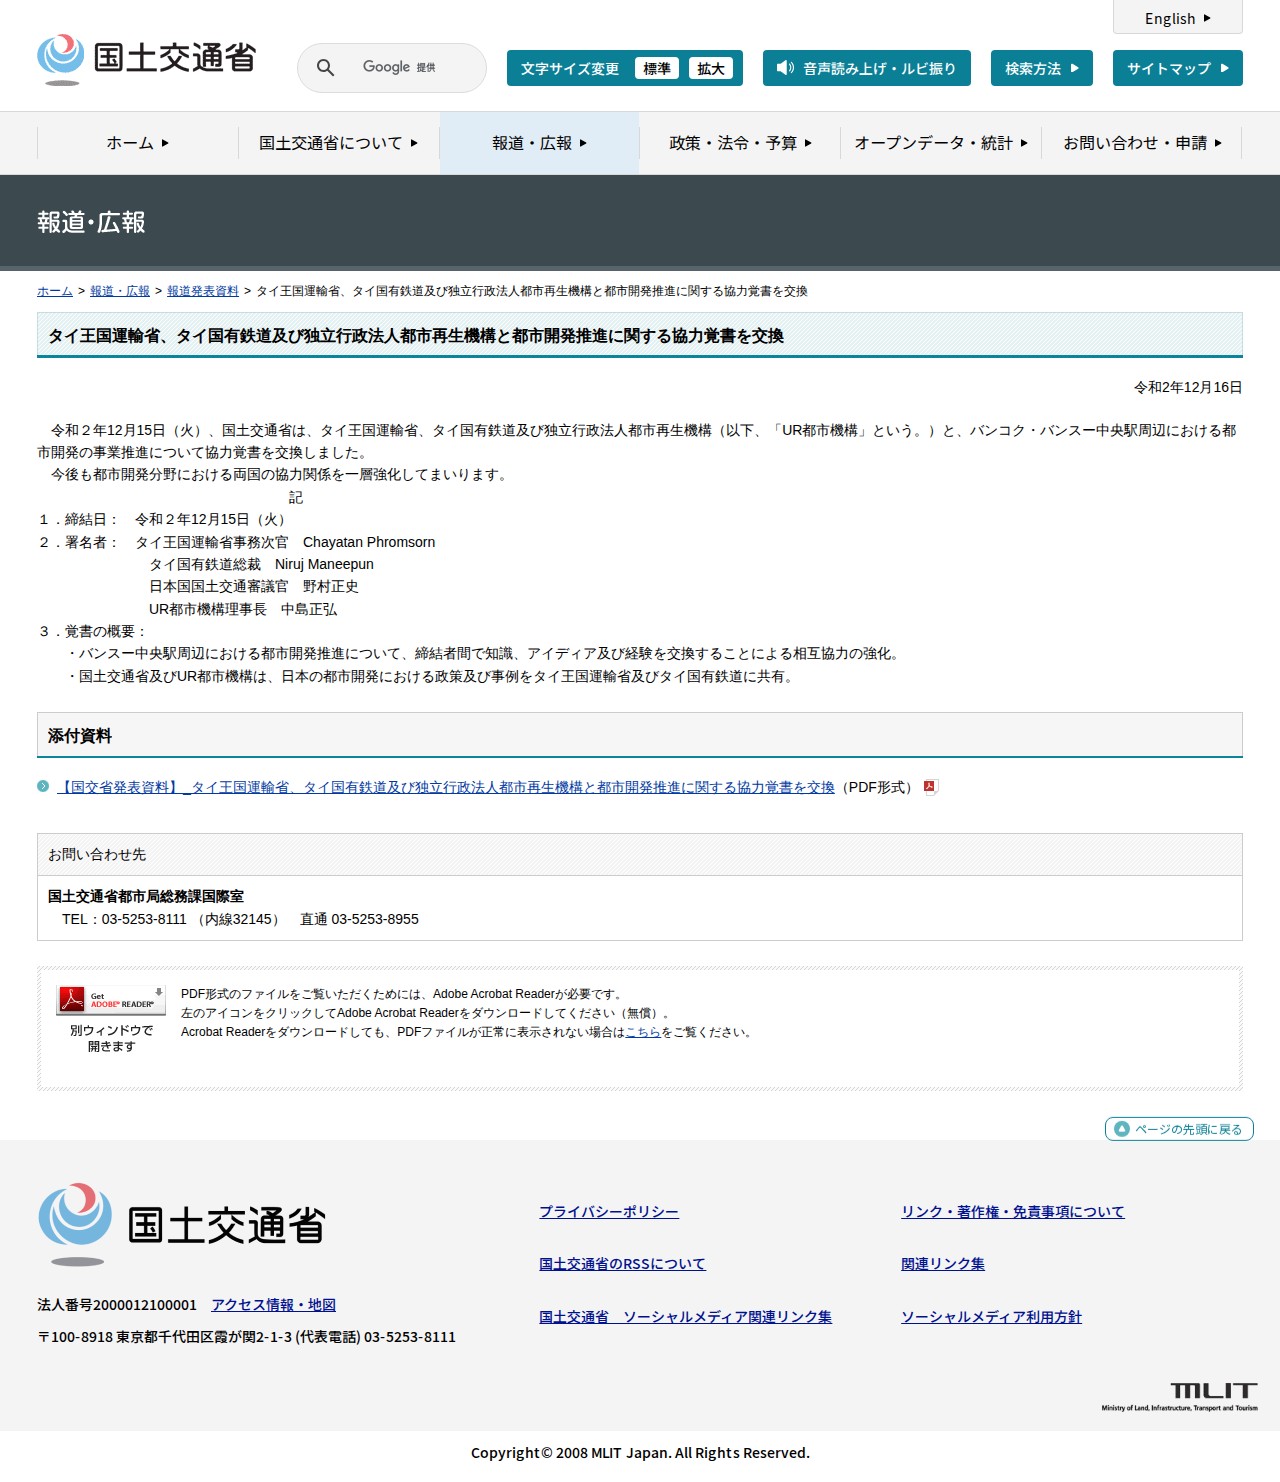Open 国土交通省のRSSについて link
The width and height of the screenshot is (1280, 1482).
pyautogui.click(x=622, y=1264)
